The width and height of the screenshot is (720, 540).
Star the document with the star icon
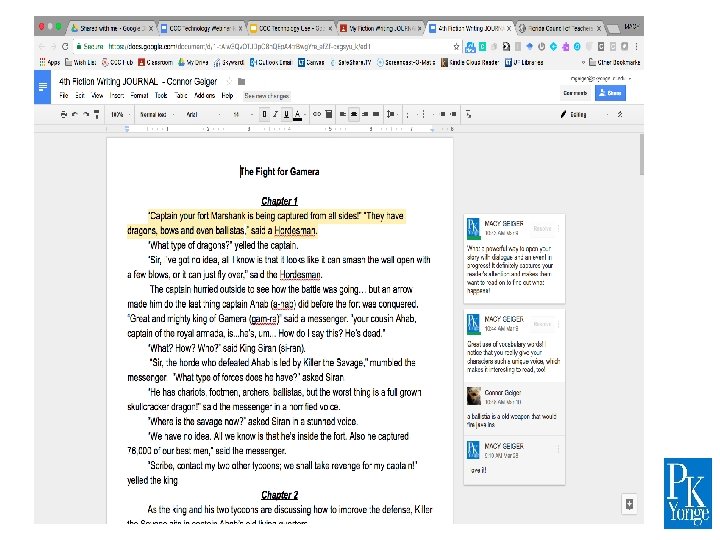point(229,82)
